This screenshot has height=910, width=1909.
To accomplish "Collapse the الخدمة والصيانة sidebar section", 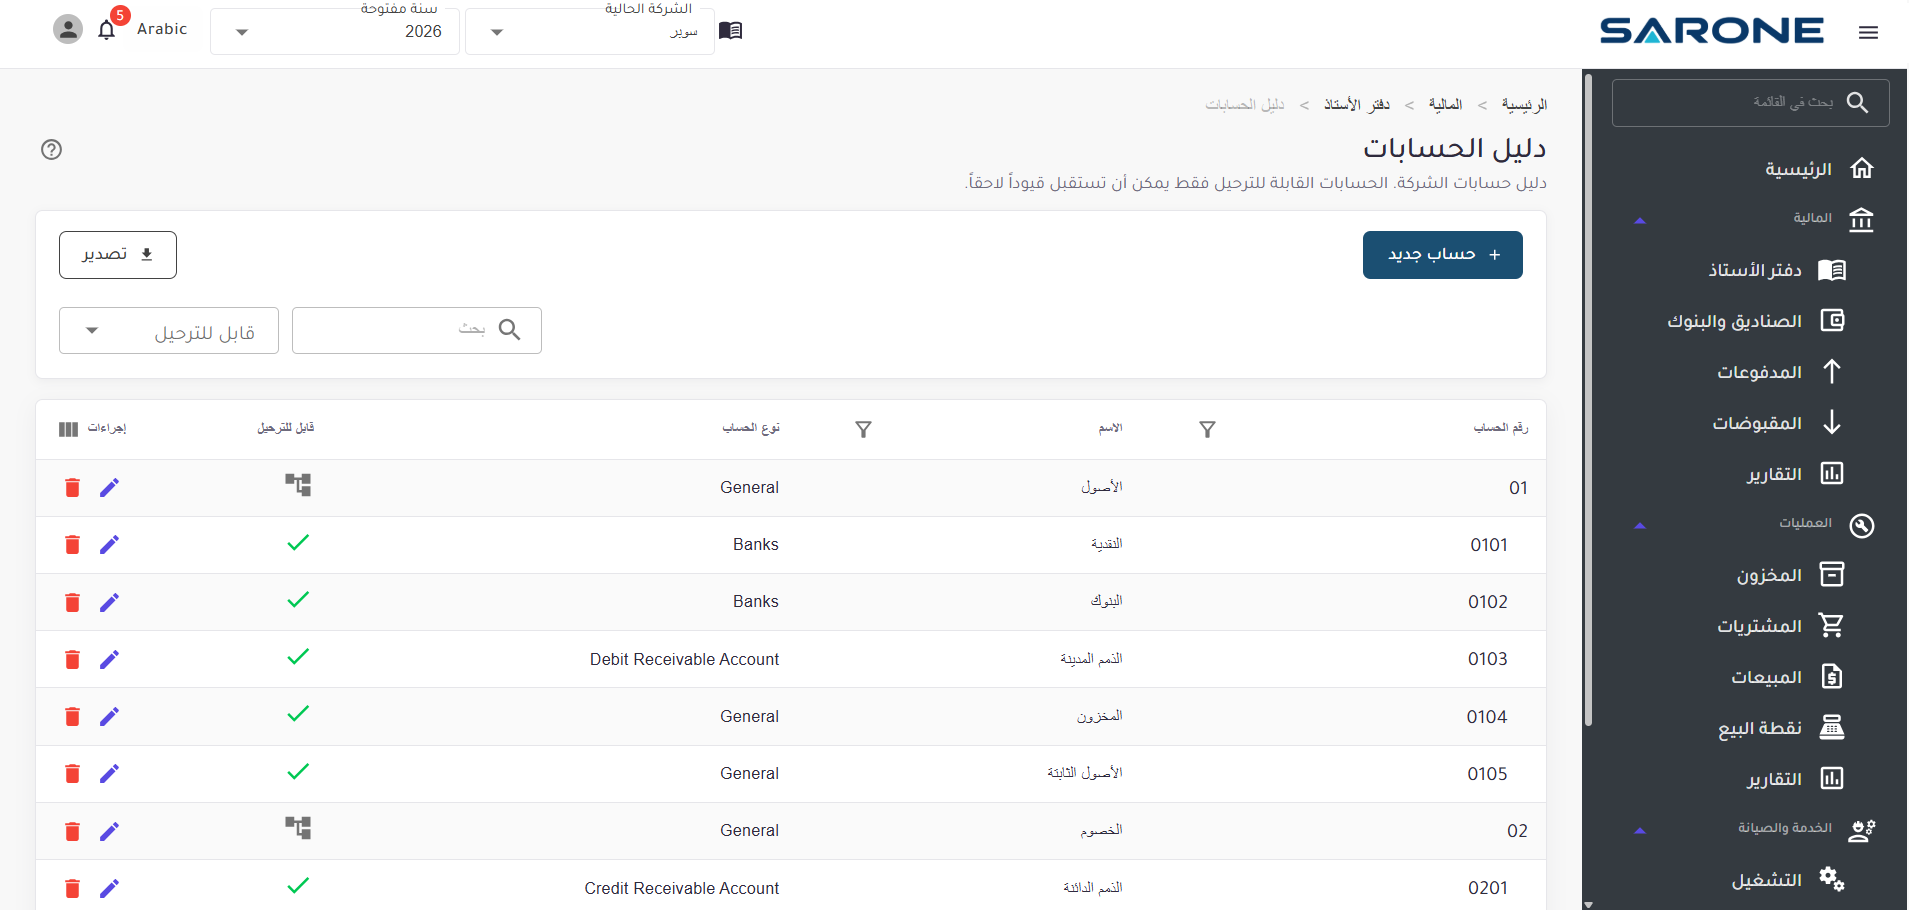I will [1639, 830].
